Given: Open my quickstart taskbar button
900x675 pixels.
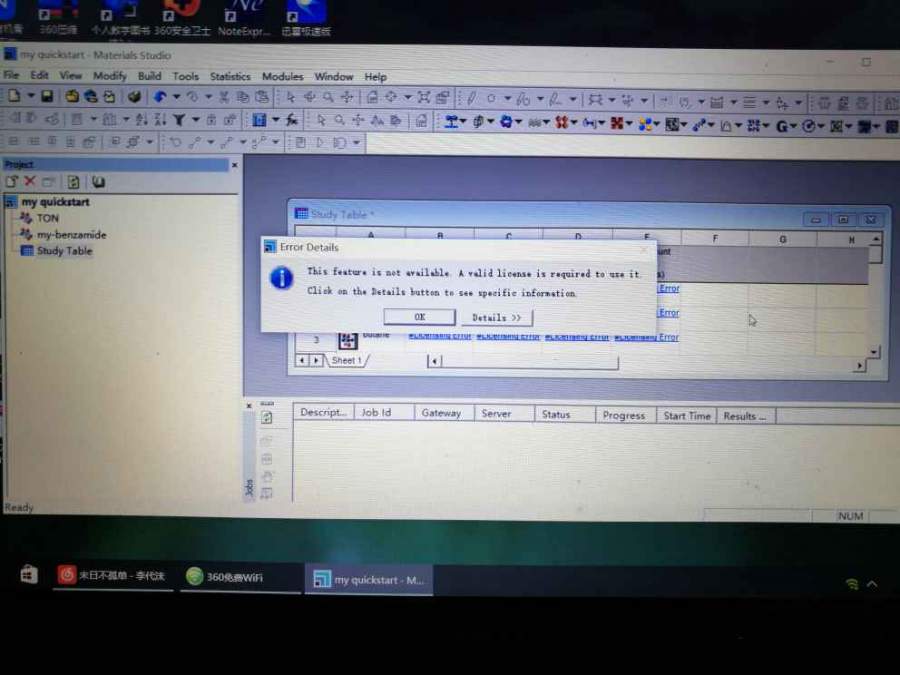Looking at the screenshot, I should pyautogui.click(x=369, y=580).
